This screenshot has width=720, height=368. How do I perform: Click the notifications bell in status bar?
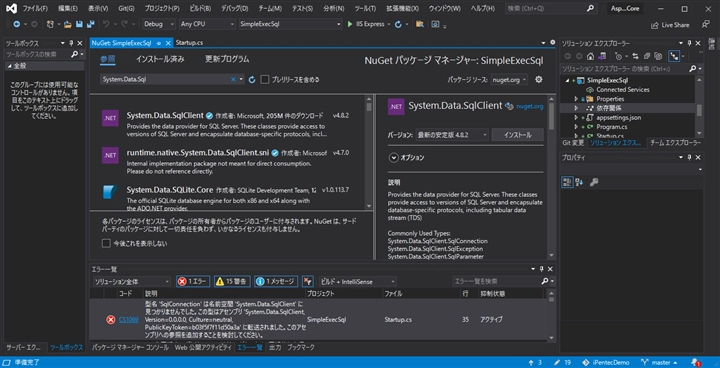pos(695,362)
